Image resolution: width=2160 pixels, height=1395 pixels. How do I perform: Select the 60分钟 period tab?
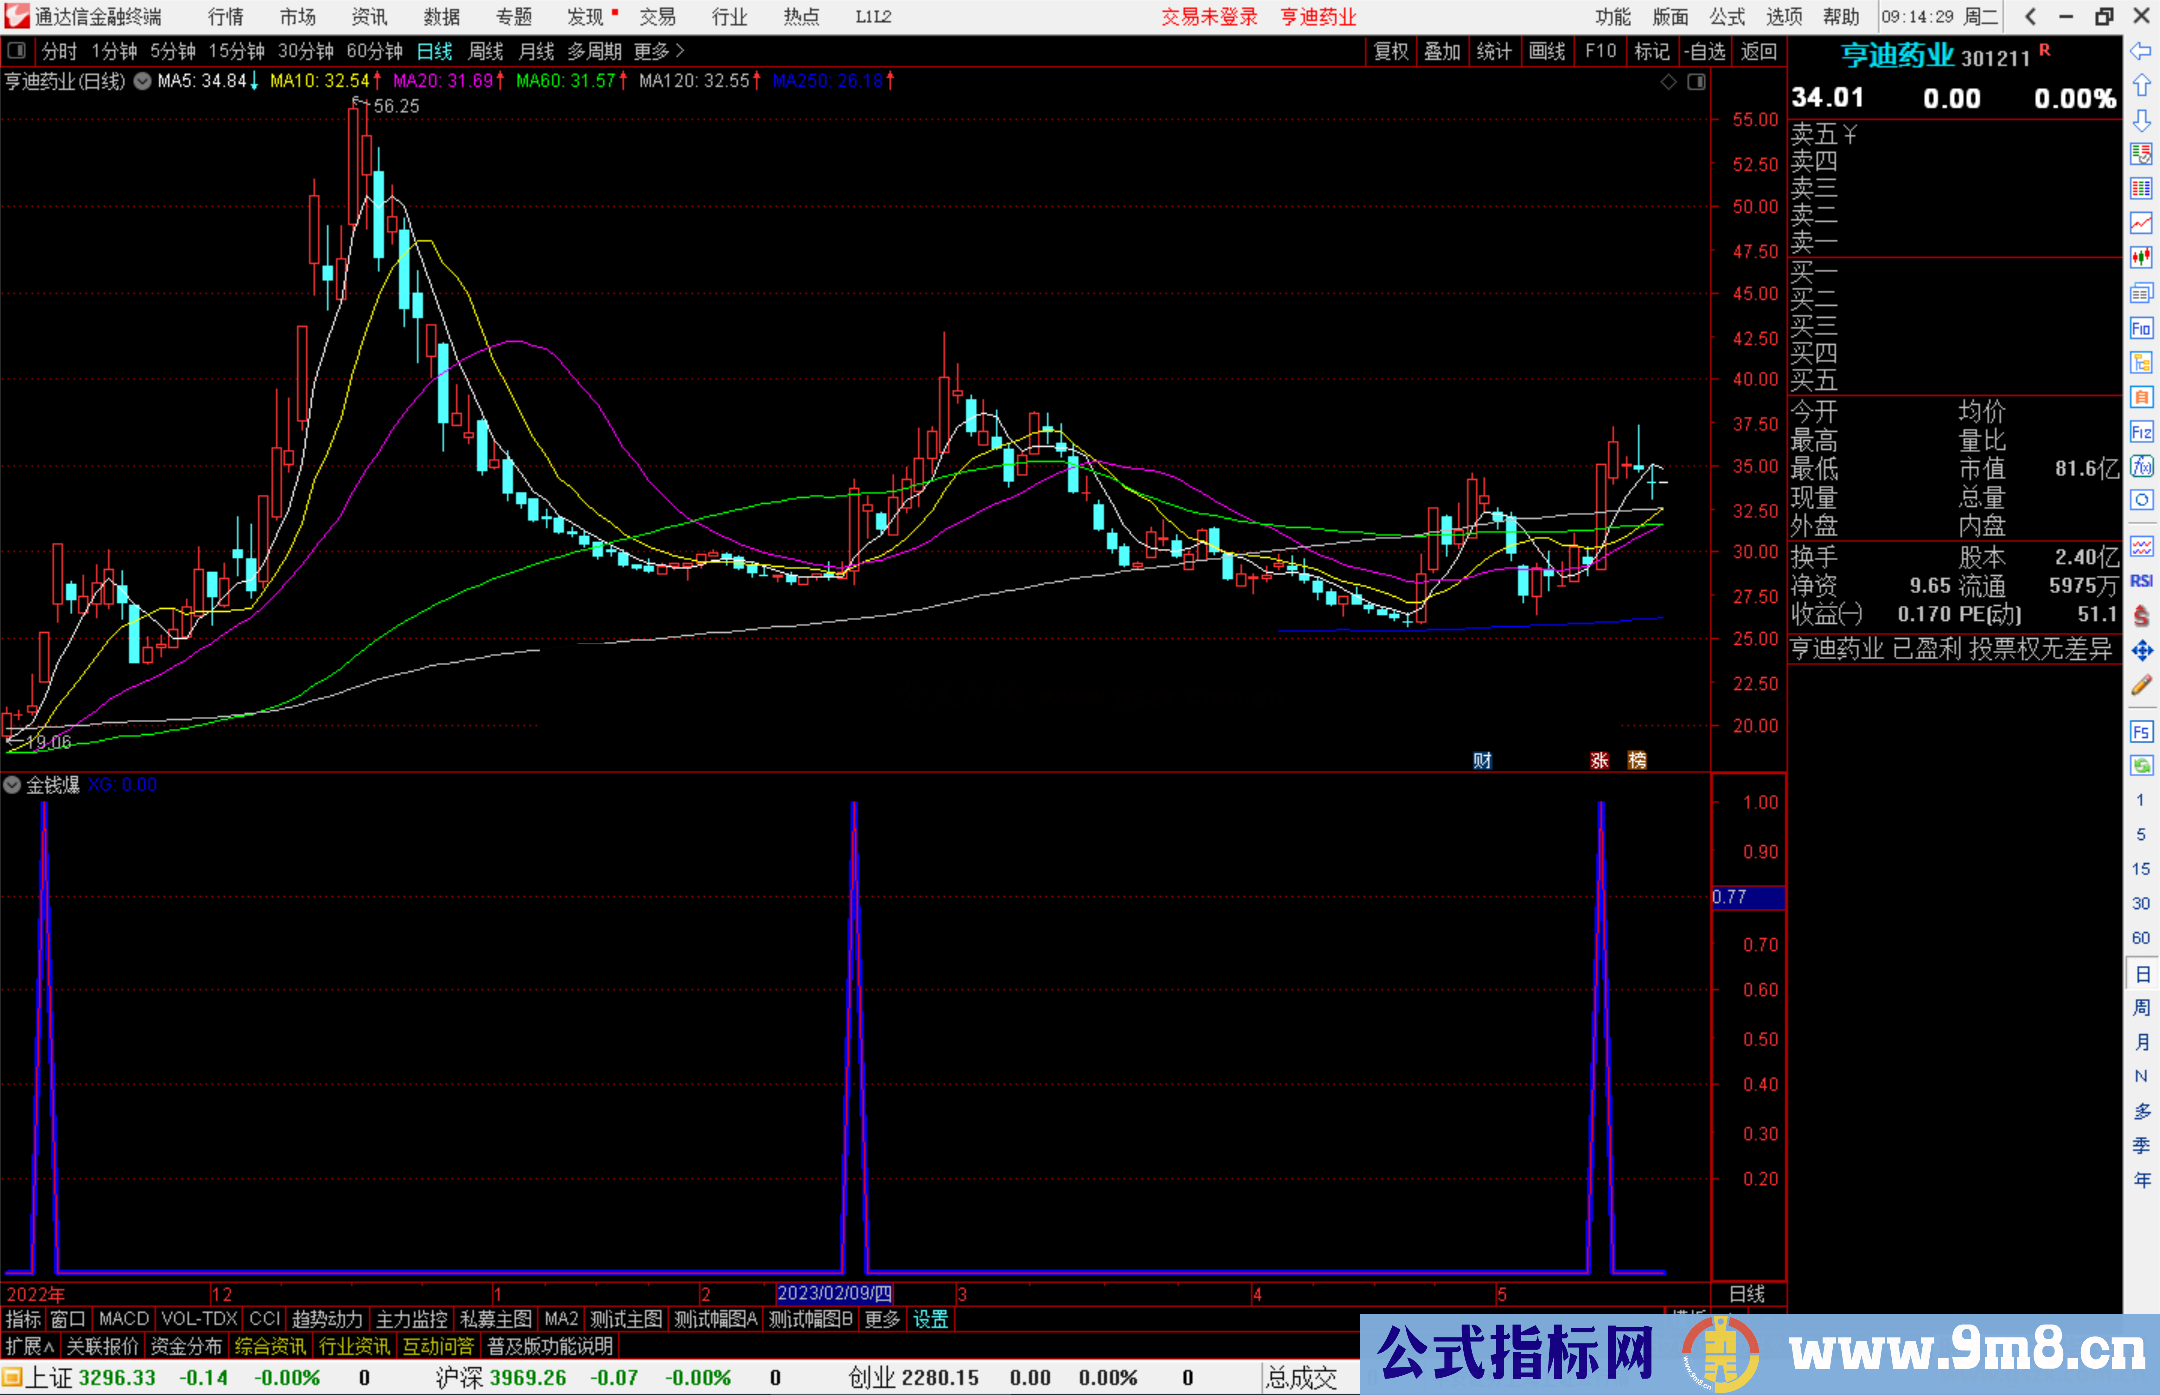tap(374, 51)
